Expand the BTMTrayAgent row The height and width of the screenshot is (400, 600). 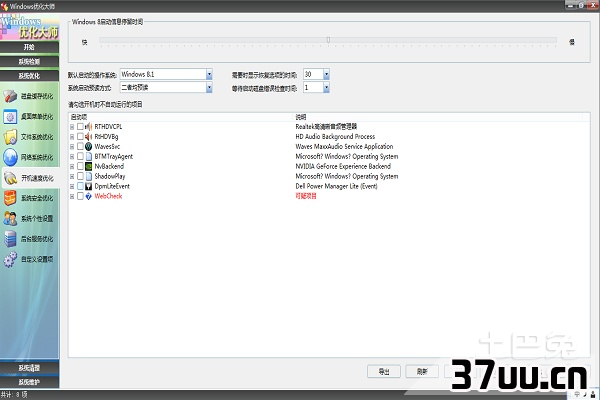pyautogui.click(x=72, y=157)
